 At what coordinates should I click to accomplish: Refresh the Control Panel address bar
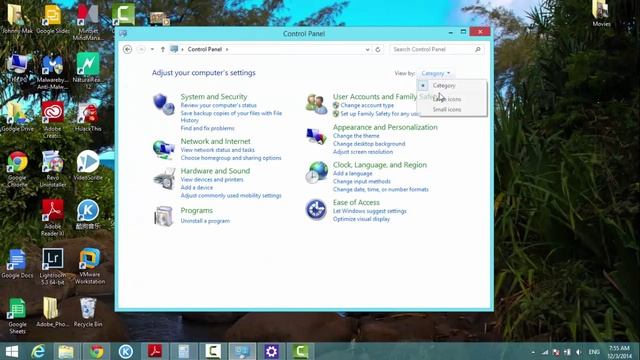pos(378,49)
